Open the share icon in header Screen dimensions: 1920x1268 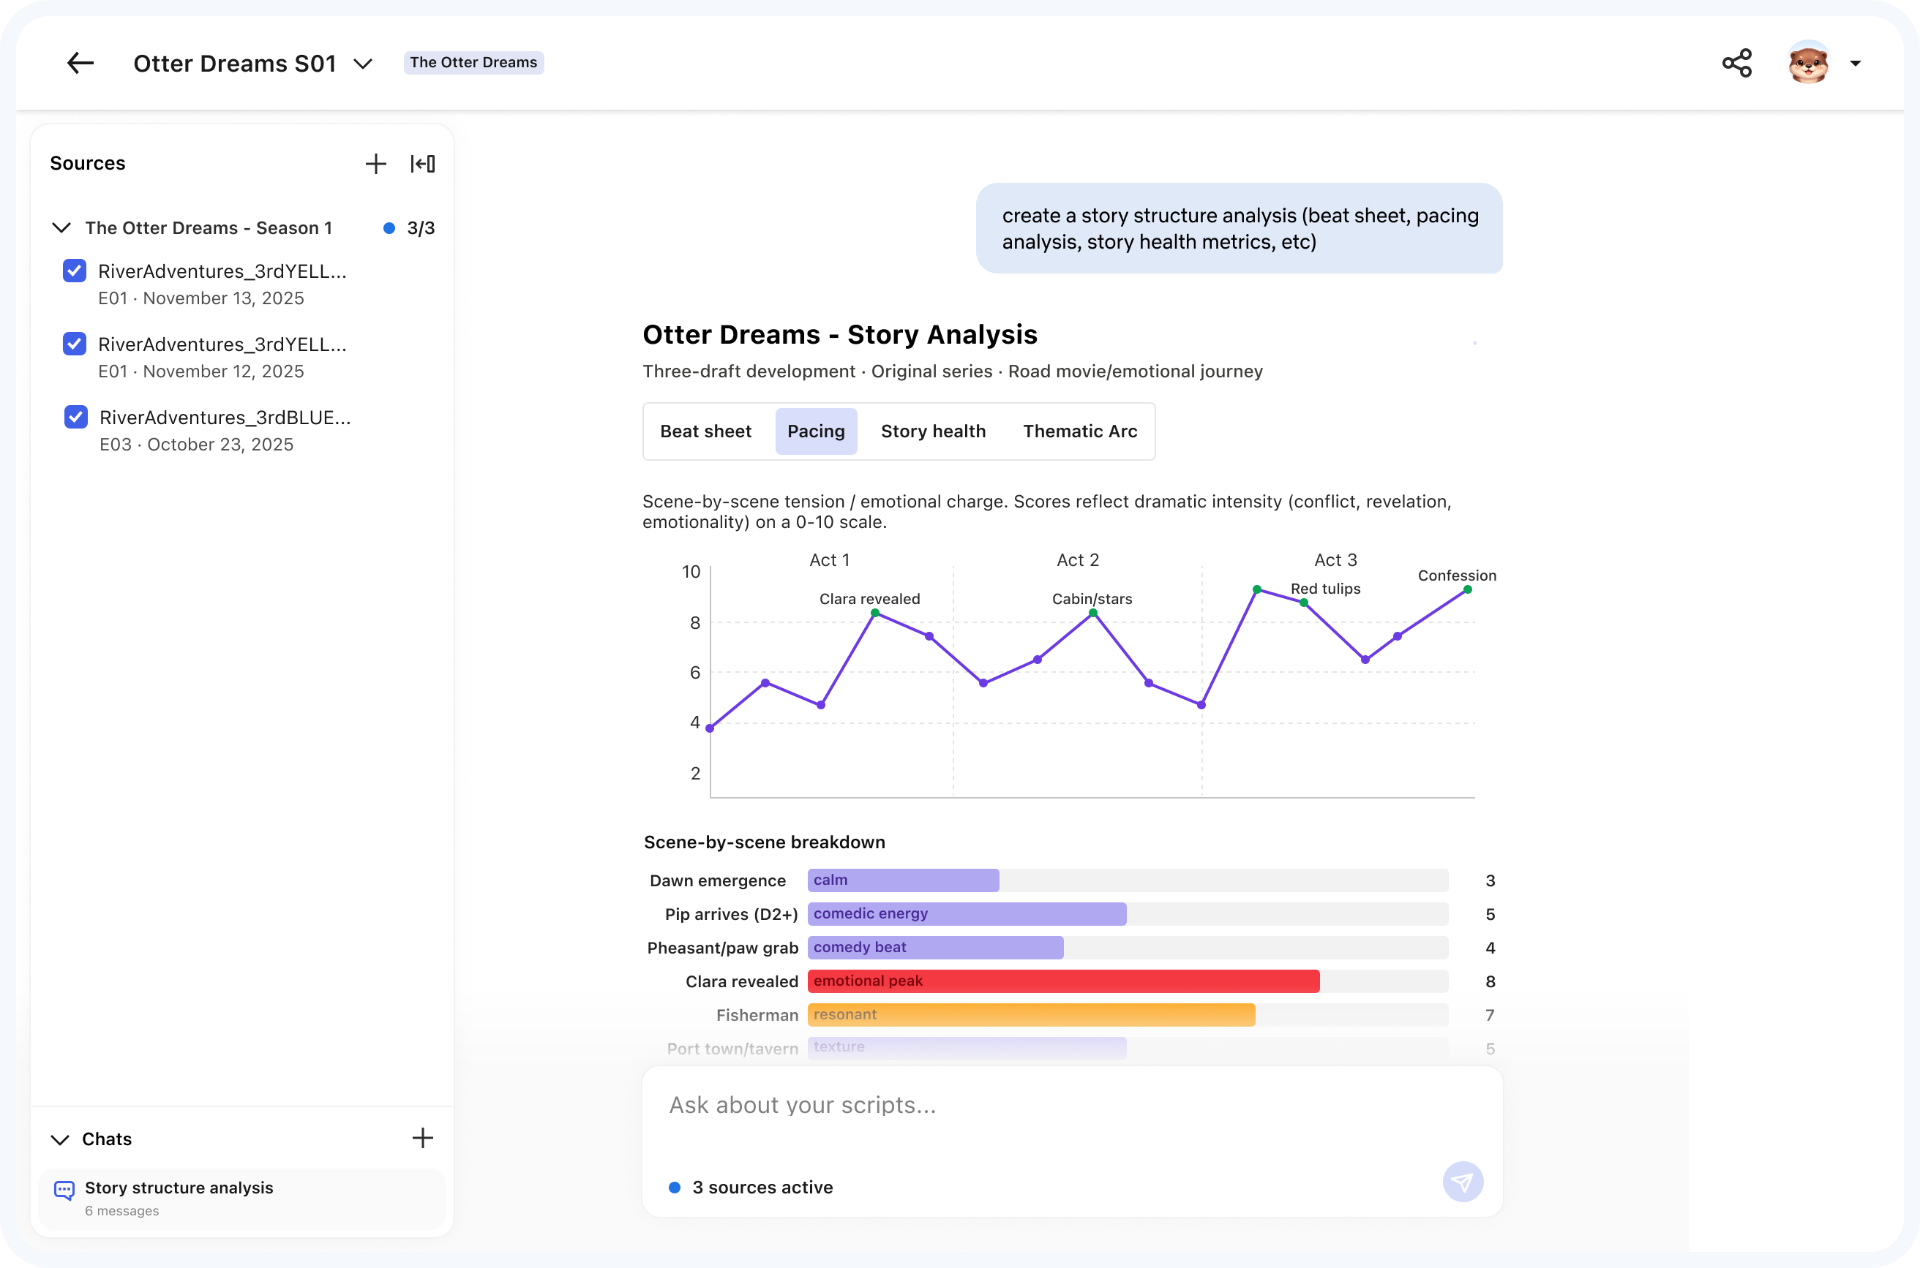1737,63
